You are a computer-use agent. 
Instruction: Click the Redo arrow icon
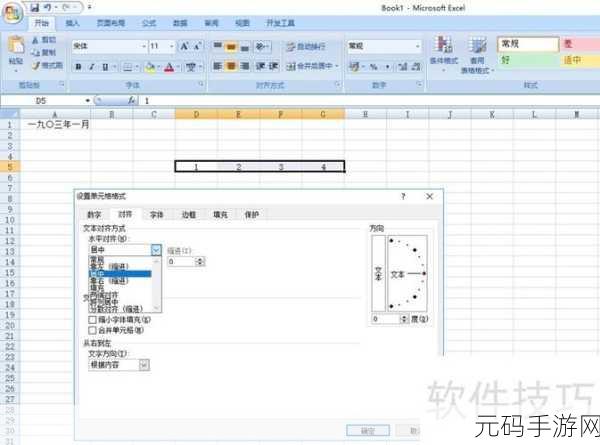coord(65,7)
